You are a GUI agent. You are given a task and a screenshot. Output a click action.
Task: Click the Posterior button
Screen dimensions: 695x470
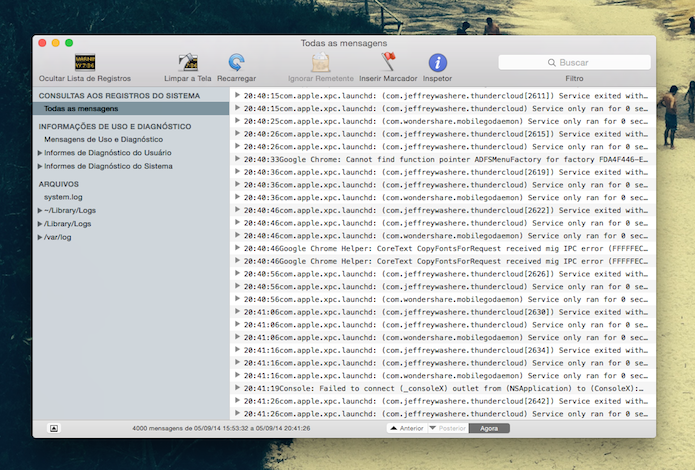[x=448, y=428]
